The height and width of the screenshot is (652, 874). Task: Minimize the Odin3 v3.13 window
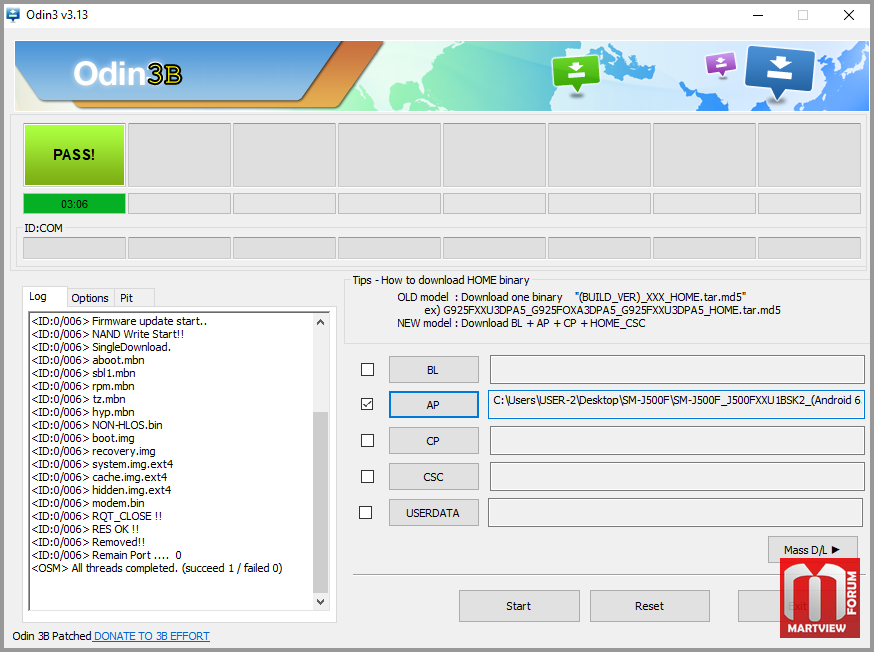pos(758,15)
